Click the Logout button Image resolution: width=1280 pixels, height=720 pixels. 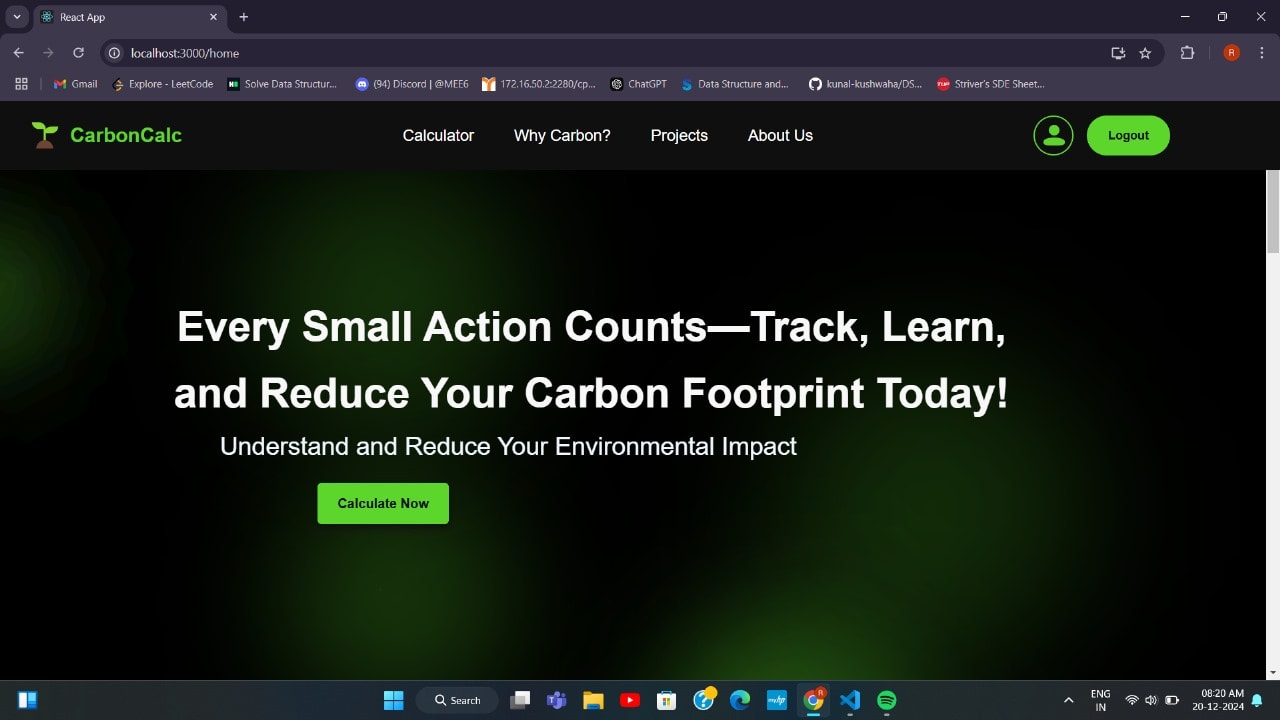coord(1128,135)
